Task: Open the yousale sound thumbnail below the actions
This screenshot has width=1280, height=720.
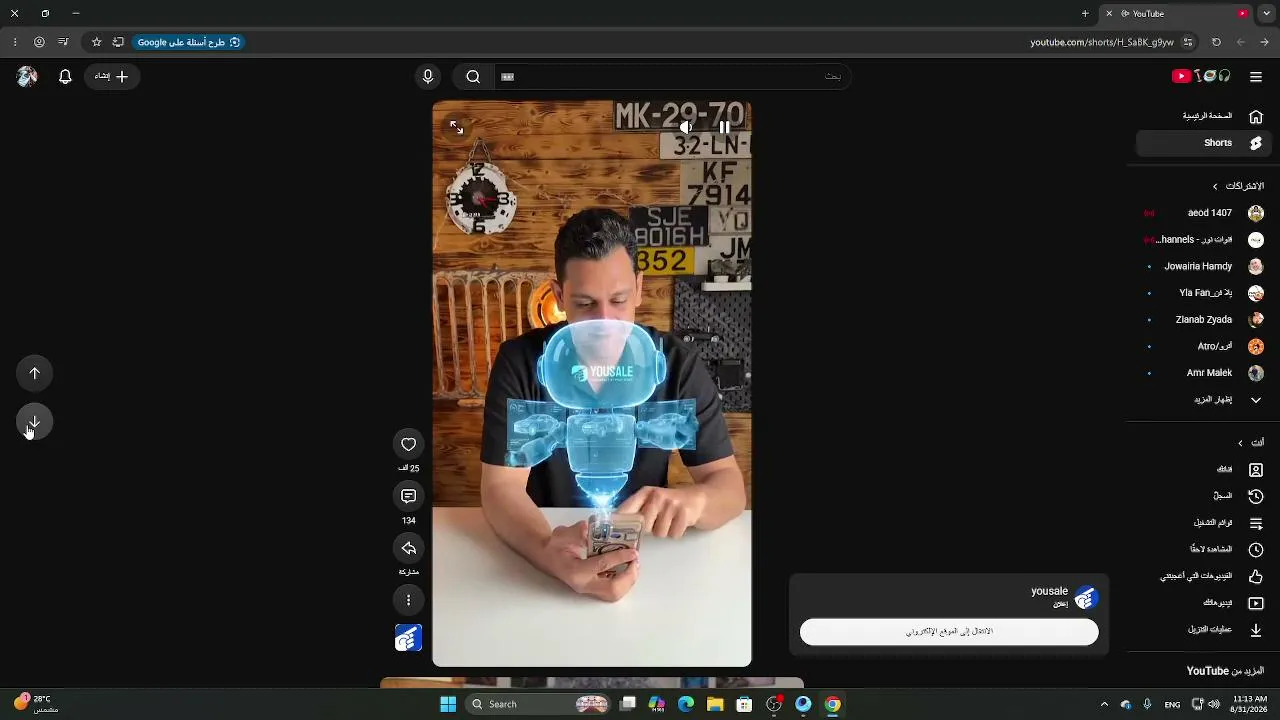Action: [408, 638]
